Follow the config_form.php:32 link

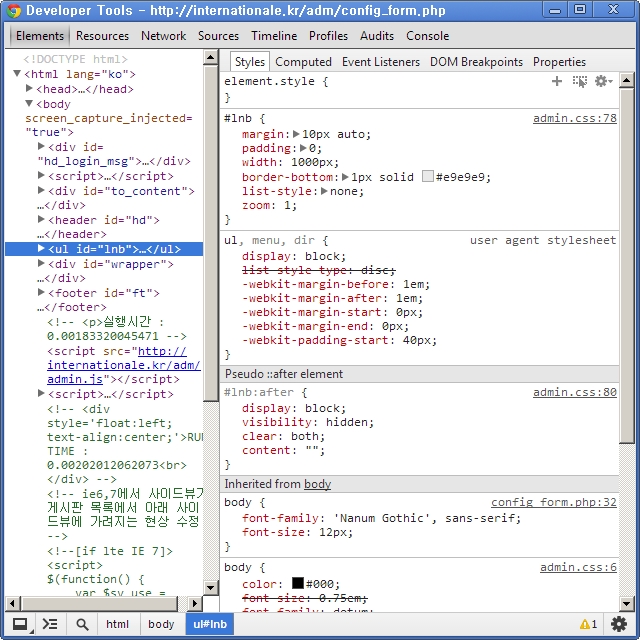553,503
